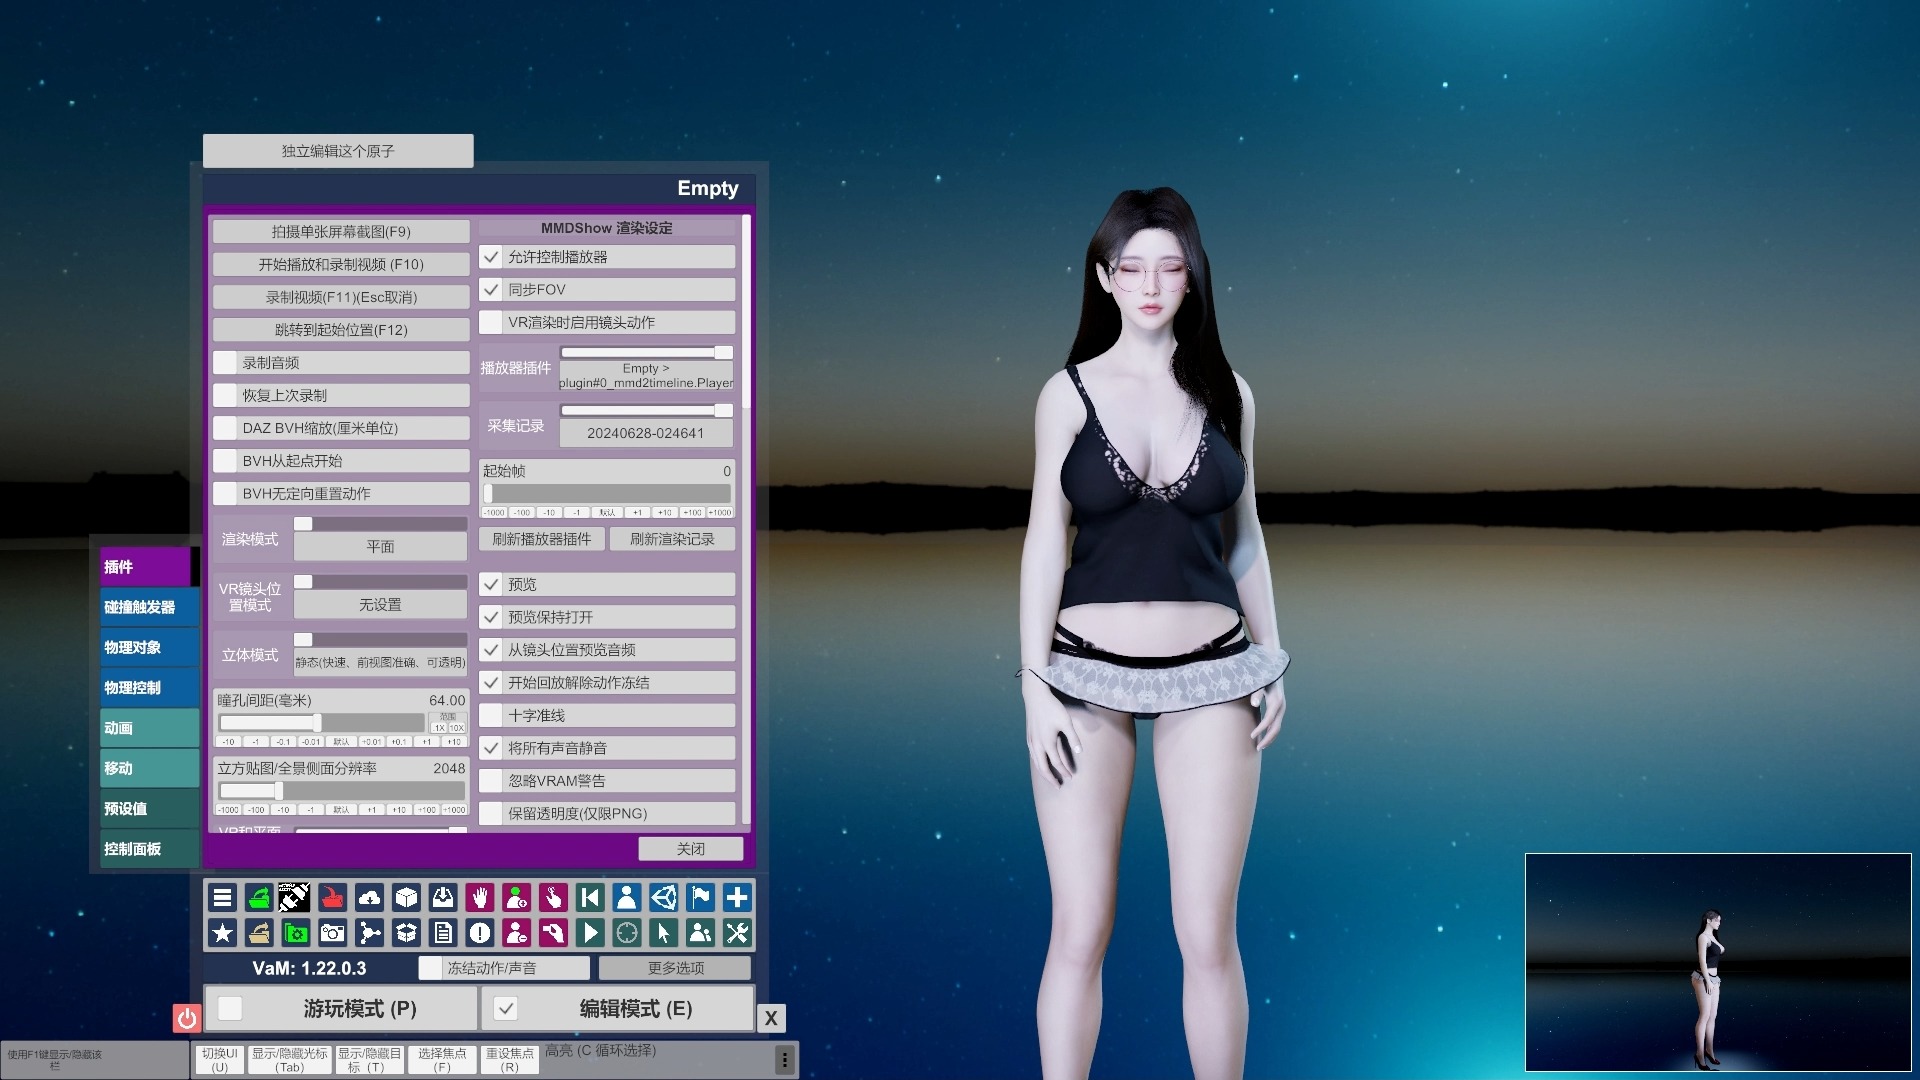Click the green folder with gear icon

coord(296,934)
